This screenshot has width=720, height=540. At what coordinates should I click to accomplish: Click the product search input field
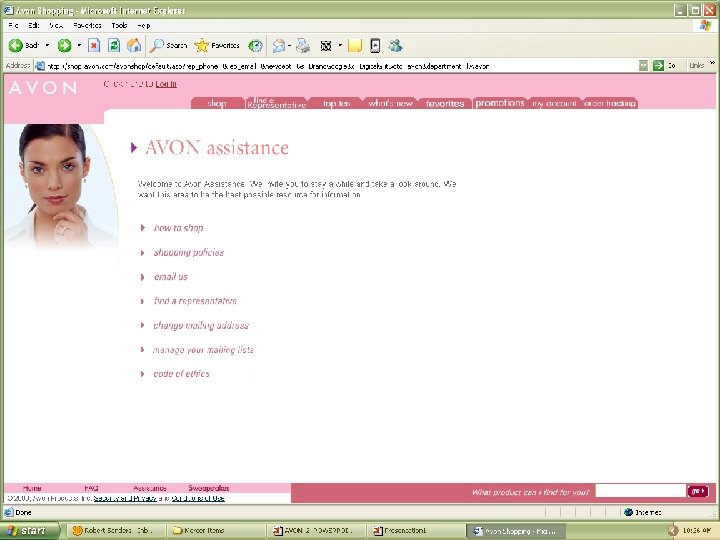pyautogui.click(x=641, y=490)
